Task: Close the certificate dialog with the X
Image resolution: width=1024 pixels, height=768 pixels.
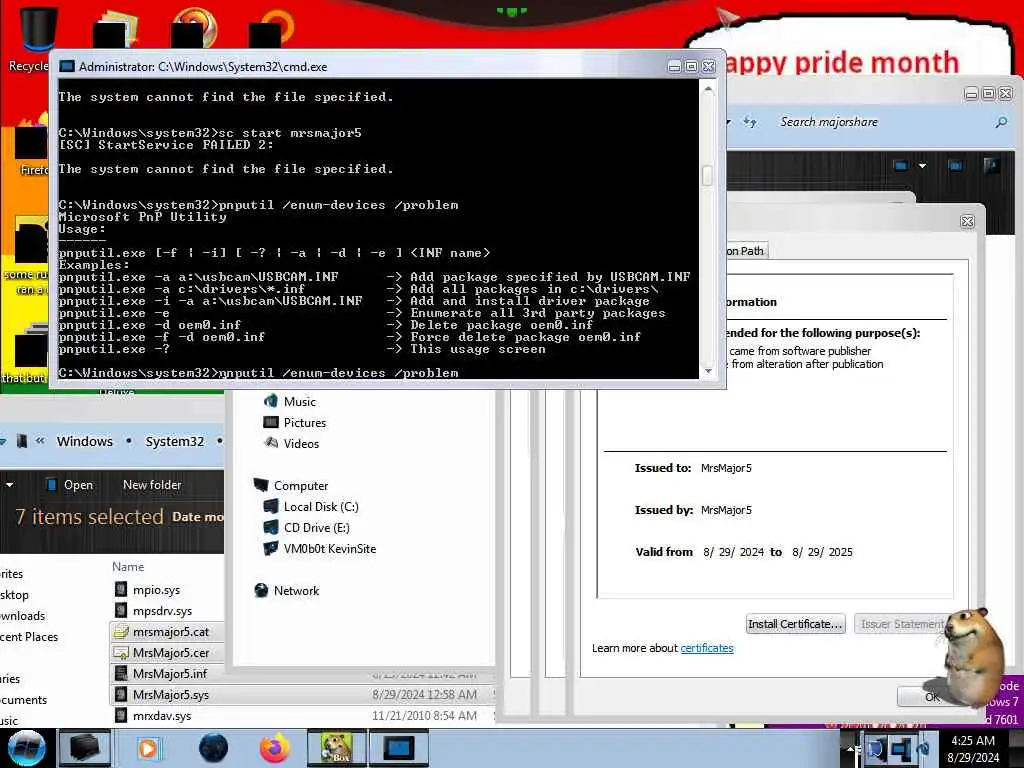Action: click(x=967, y=222)
